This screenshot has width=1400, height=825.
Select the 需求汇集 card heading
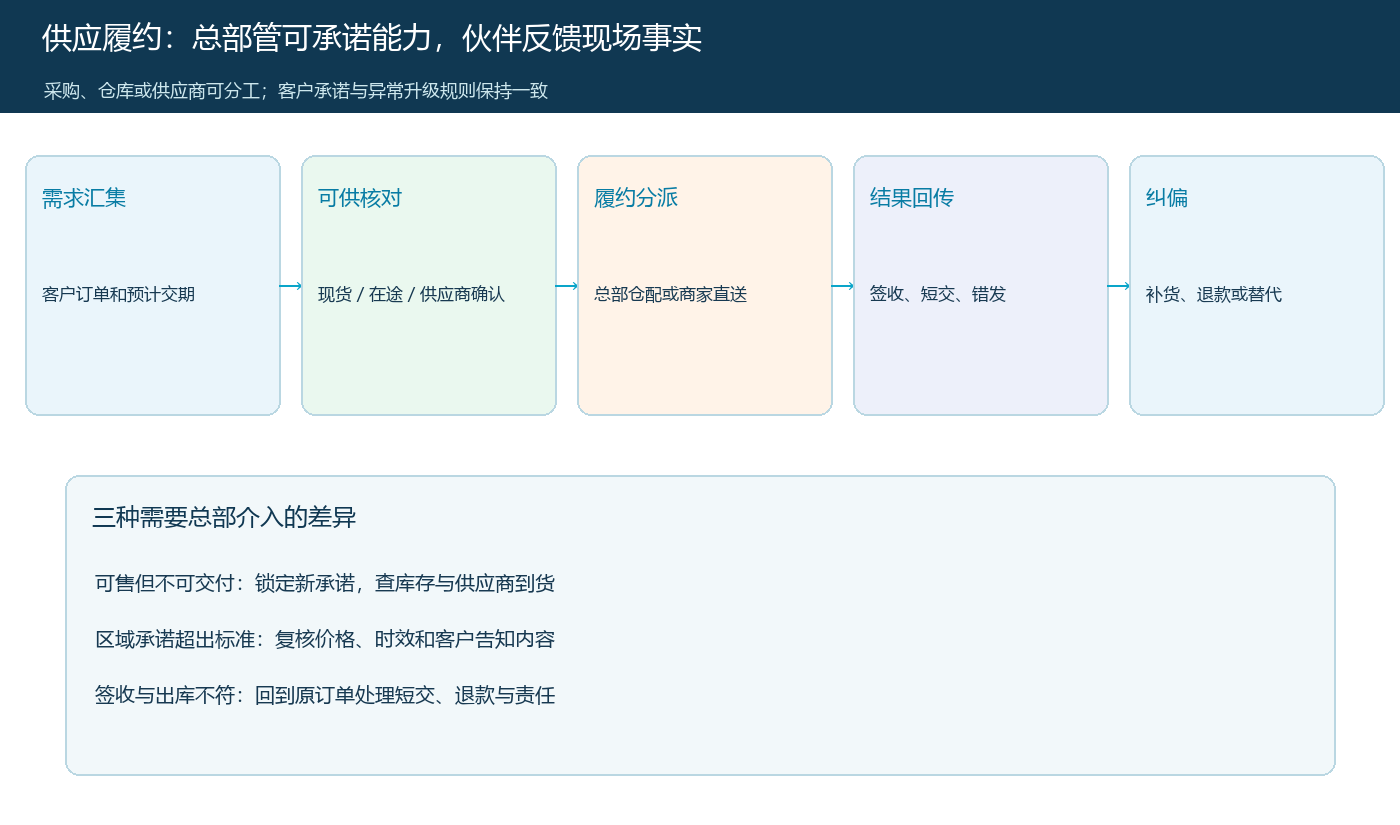click(84, 198)
